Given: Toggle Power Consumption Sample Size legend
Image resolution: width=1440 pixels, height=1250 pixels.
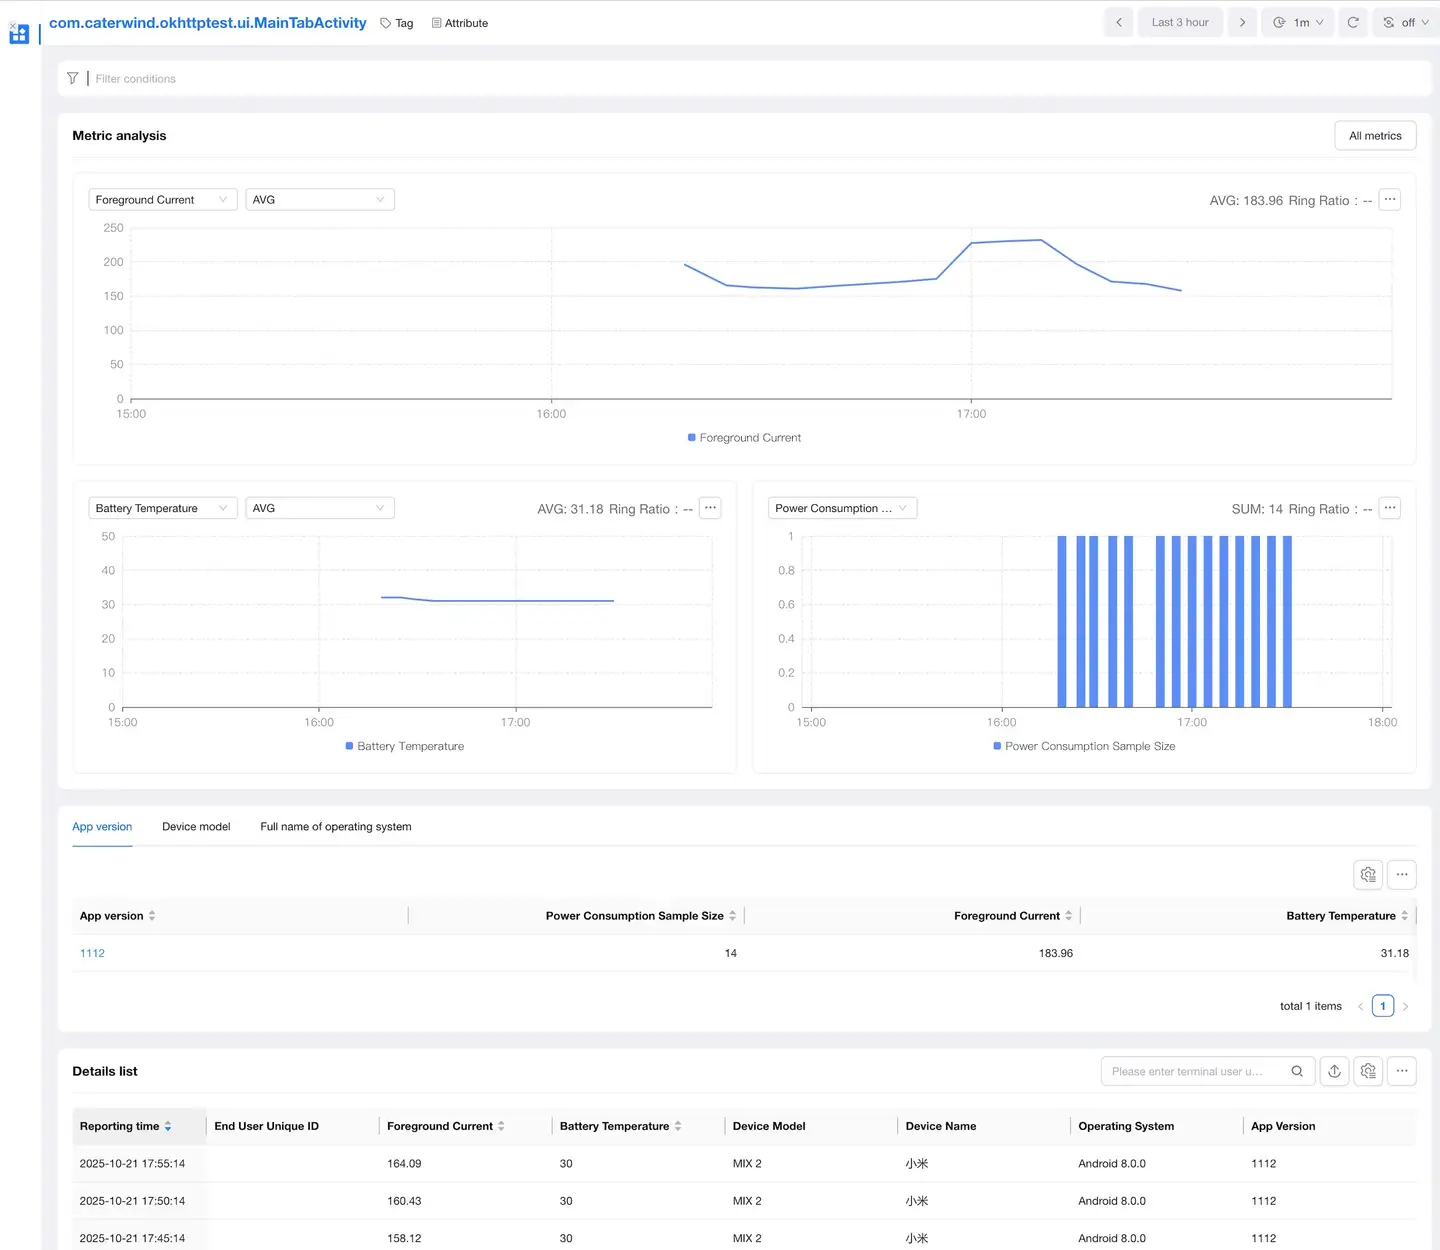Looking at the screenshot, I should coord(1084,746).
